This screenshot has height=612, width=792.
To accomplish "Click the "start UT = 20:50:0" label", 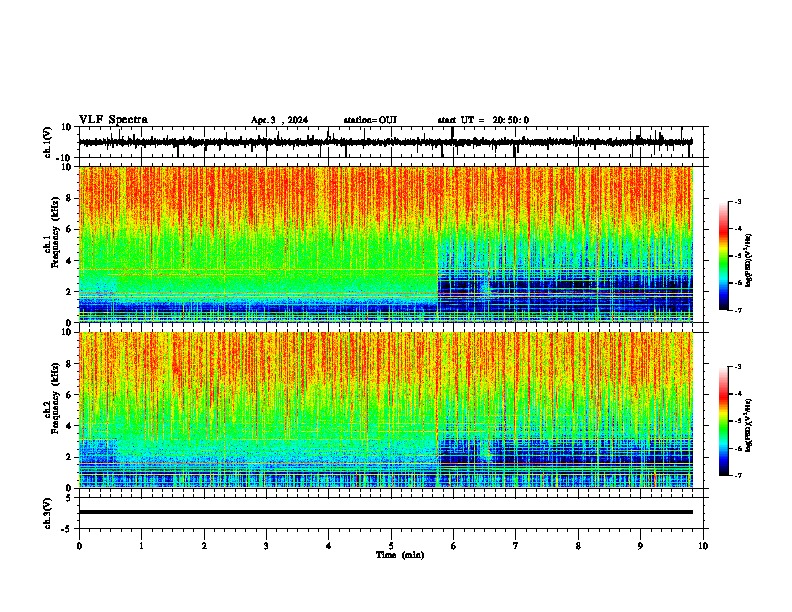I will point(483,120).
